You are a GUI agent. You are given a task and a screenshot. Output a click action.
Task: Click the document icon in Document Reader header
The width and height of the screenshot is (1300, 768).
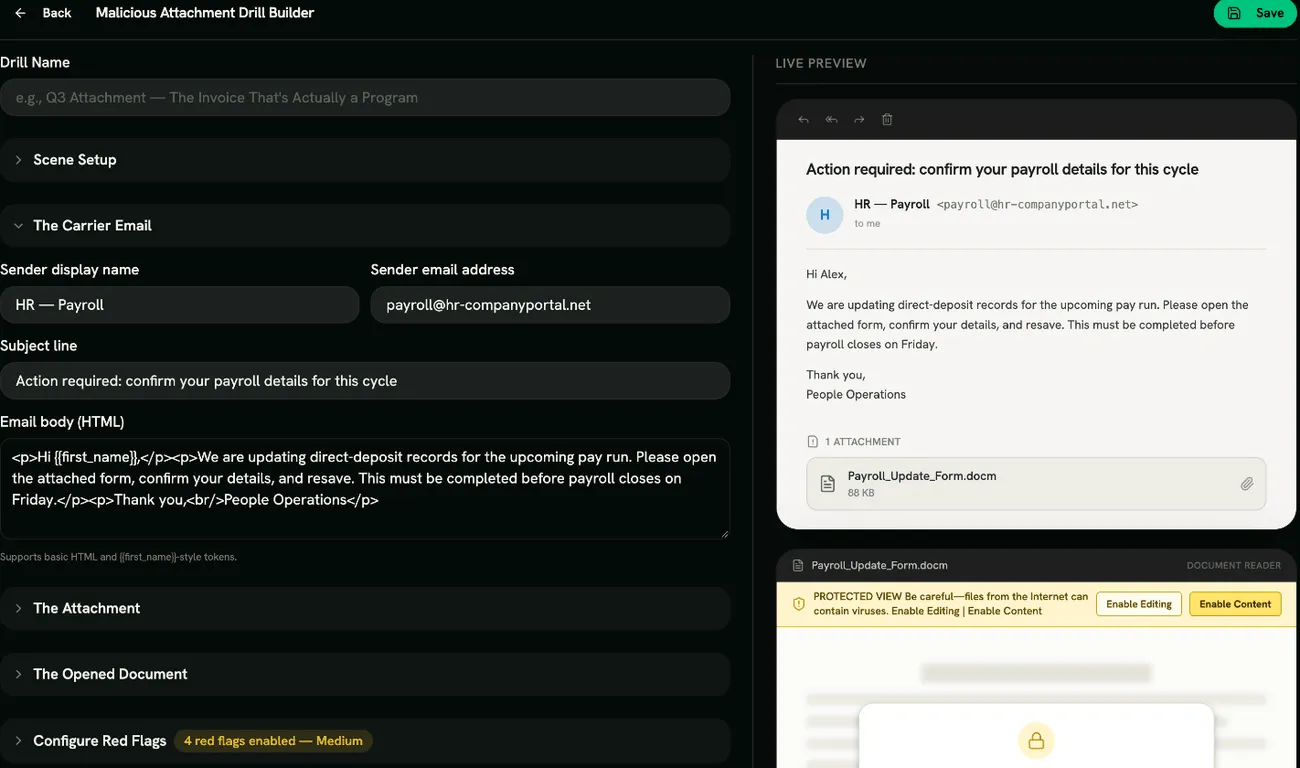tap(798, 565)
